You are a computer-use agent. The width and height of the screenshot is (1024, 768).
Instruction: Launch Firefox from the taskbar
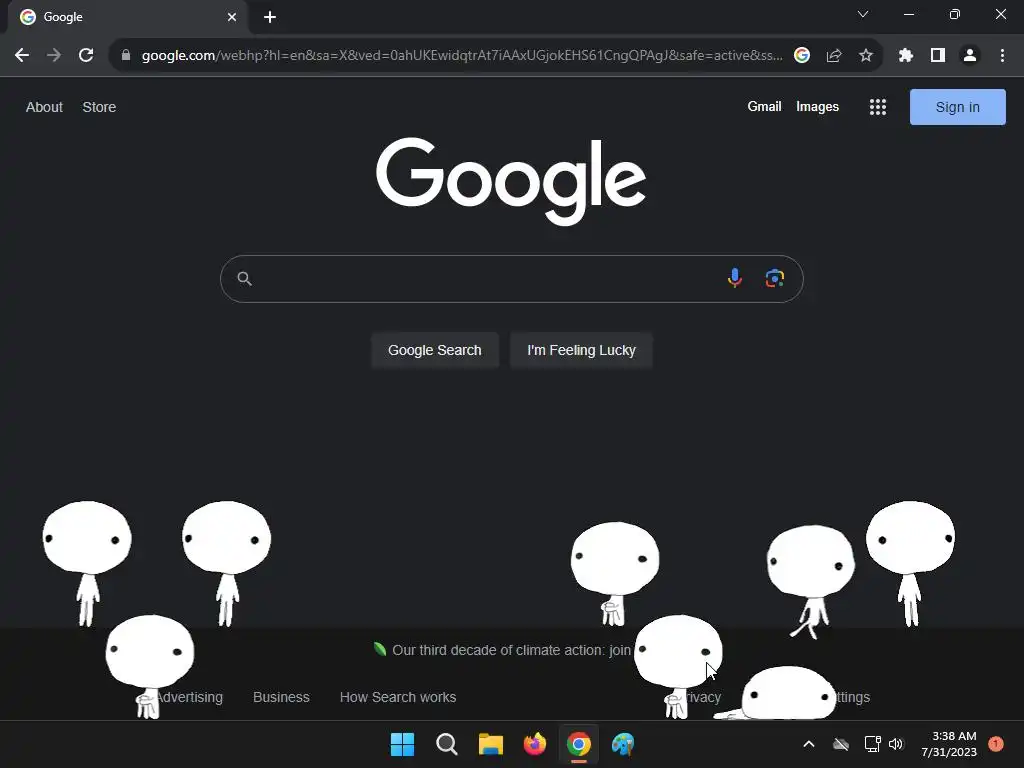click(535, 744)
